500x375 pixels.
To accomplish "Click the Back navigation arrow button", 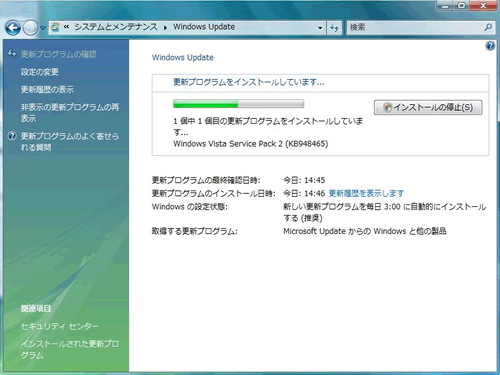I will (x=13, y=28).
